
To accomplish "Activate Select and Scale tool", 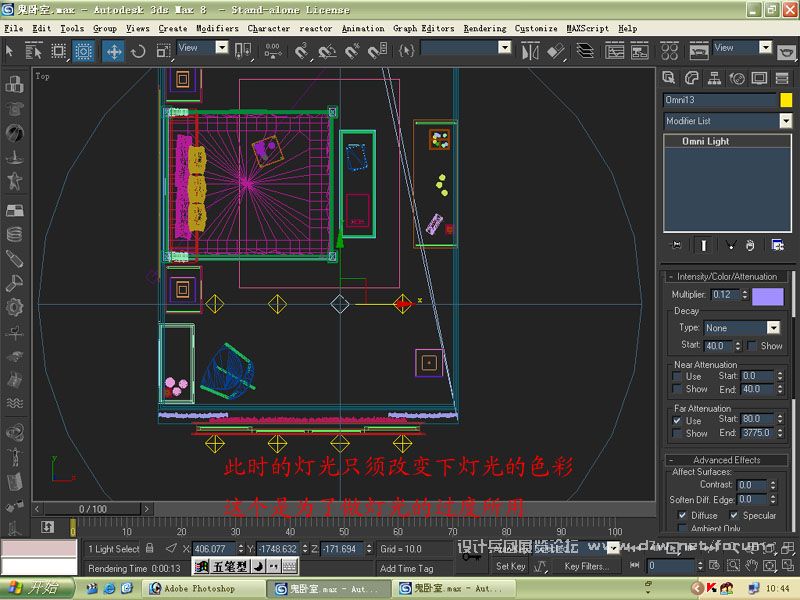I will pyautogui.click(x=163, y=51).
